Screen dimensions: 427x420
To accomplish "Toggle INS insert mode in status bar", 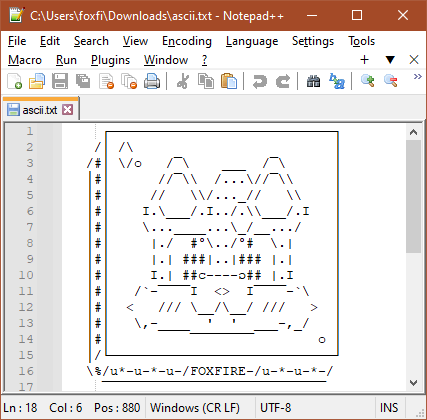I will tap(389, 408).
